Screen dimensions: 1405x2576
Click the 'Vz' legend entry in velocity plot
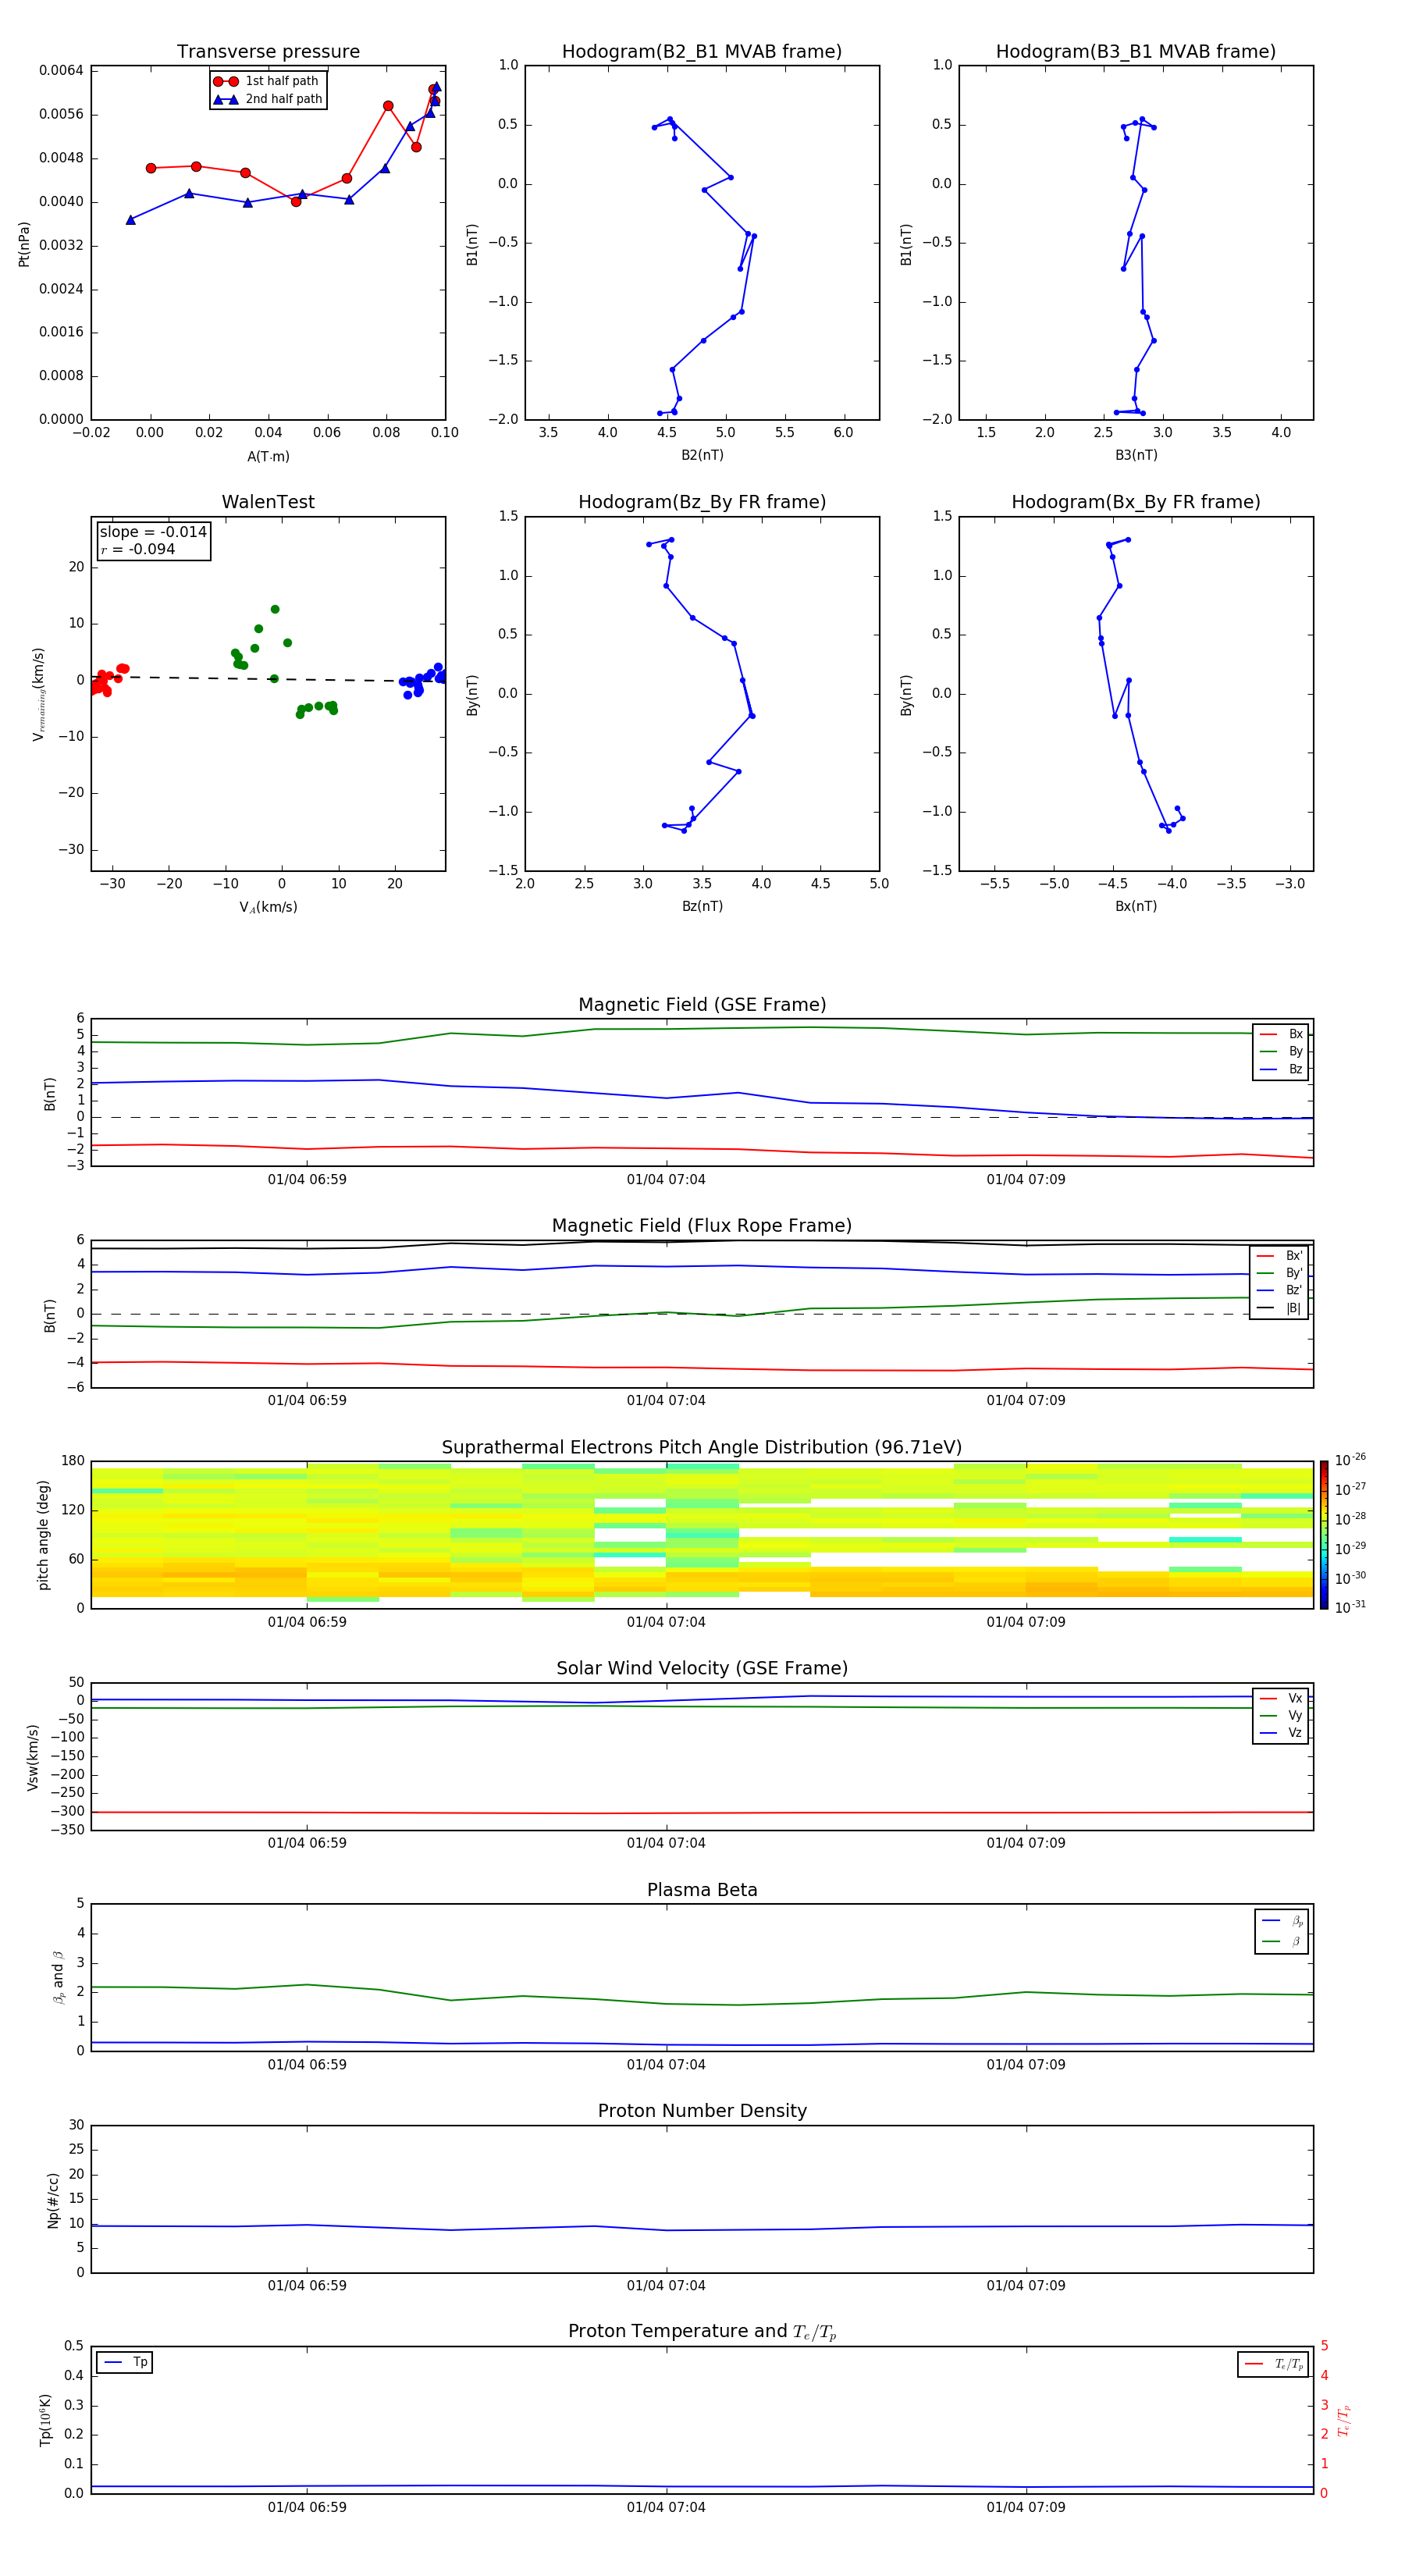tap(1282, 1732)
